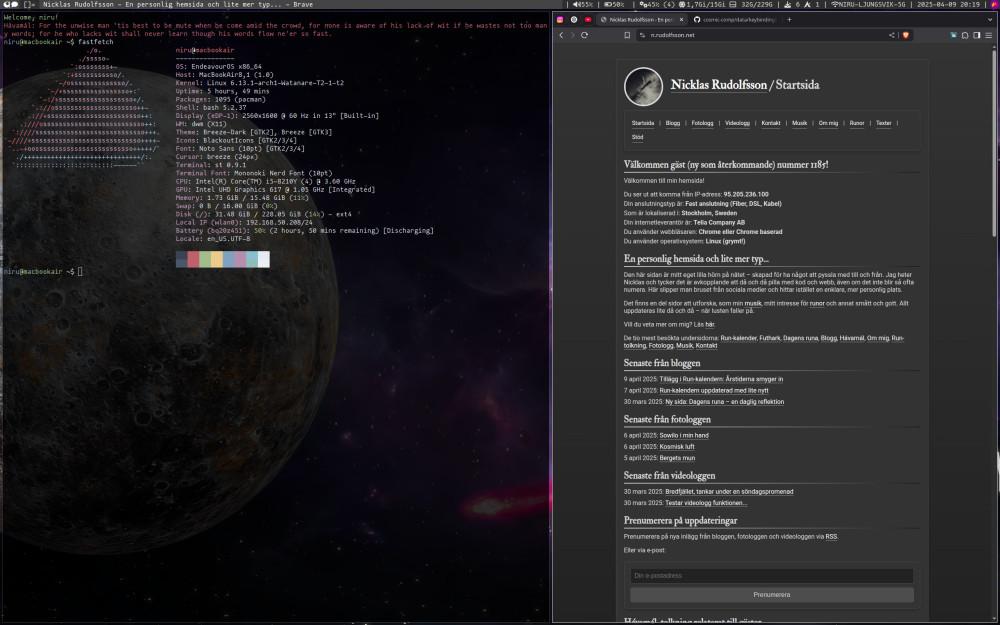Image resolution: width=1000 pixels, height=625 pixels.
Task: Click the browser page vertical scrollbar
Action: (994, 143)
